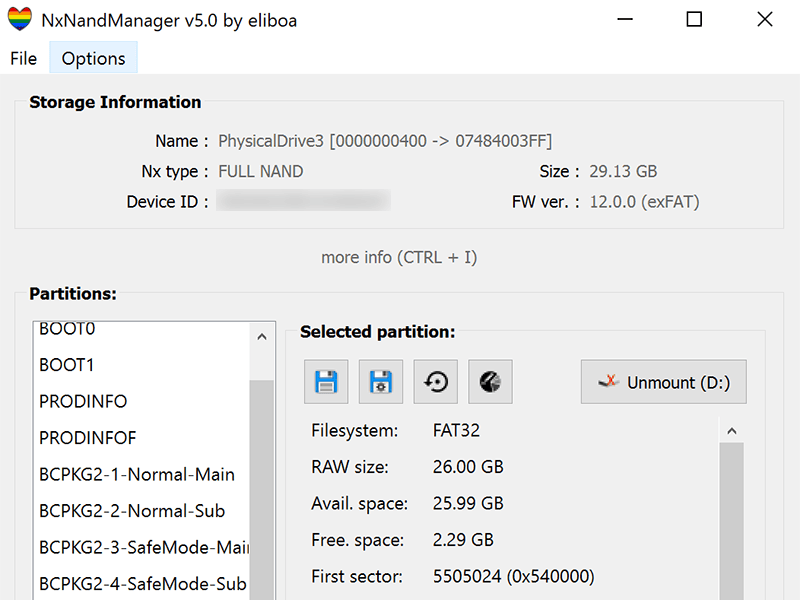
Task: Select BOOT0 in the partitions list
Action: [x=67, y=330]
